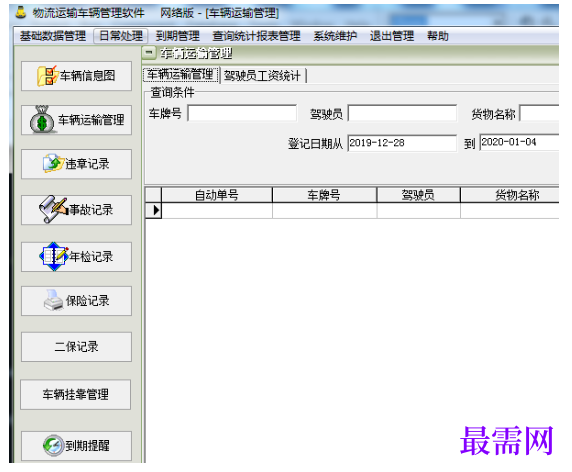Switch to the 车辆运输管理 tab
Screen dimensions: 572x472
181,75
